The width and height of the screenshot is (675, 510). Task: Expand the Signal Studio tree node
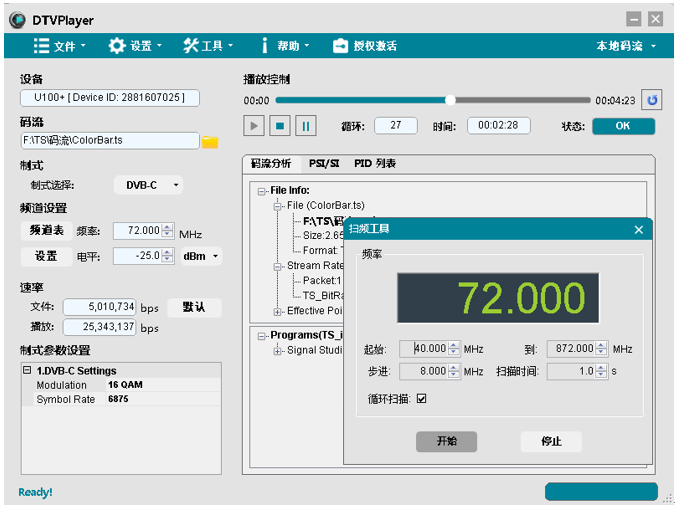click(x=278, y=351)
